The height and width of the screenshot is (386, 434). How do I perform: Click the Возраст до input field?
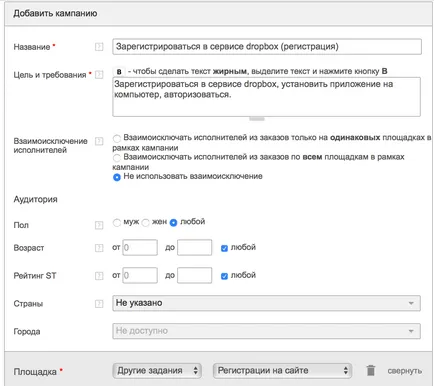point(195,248)
